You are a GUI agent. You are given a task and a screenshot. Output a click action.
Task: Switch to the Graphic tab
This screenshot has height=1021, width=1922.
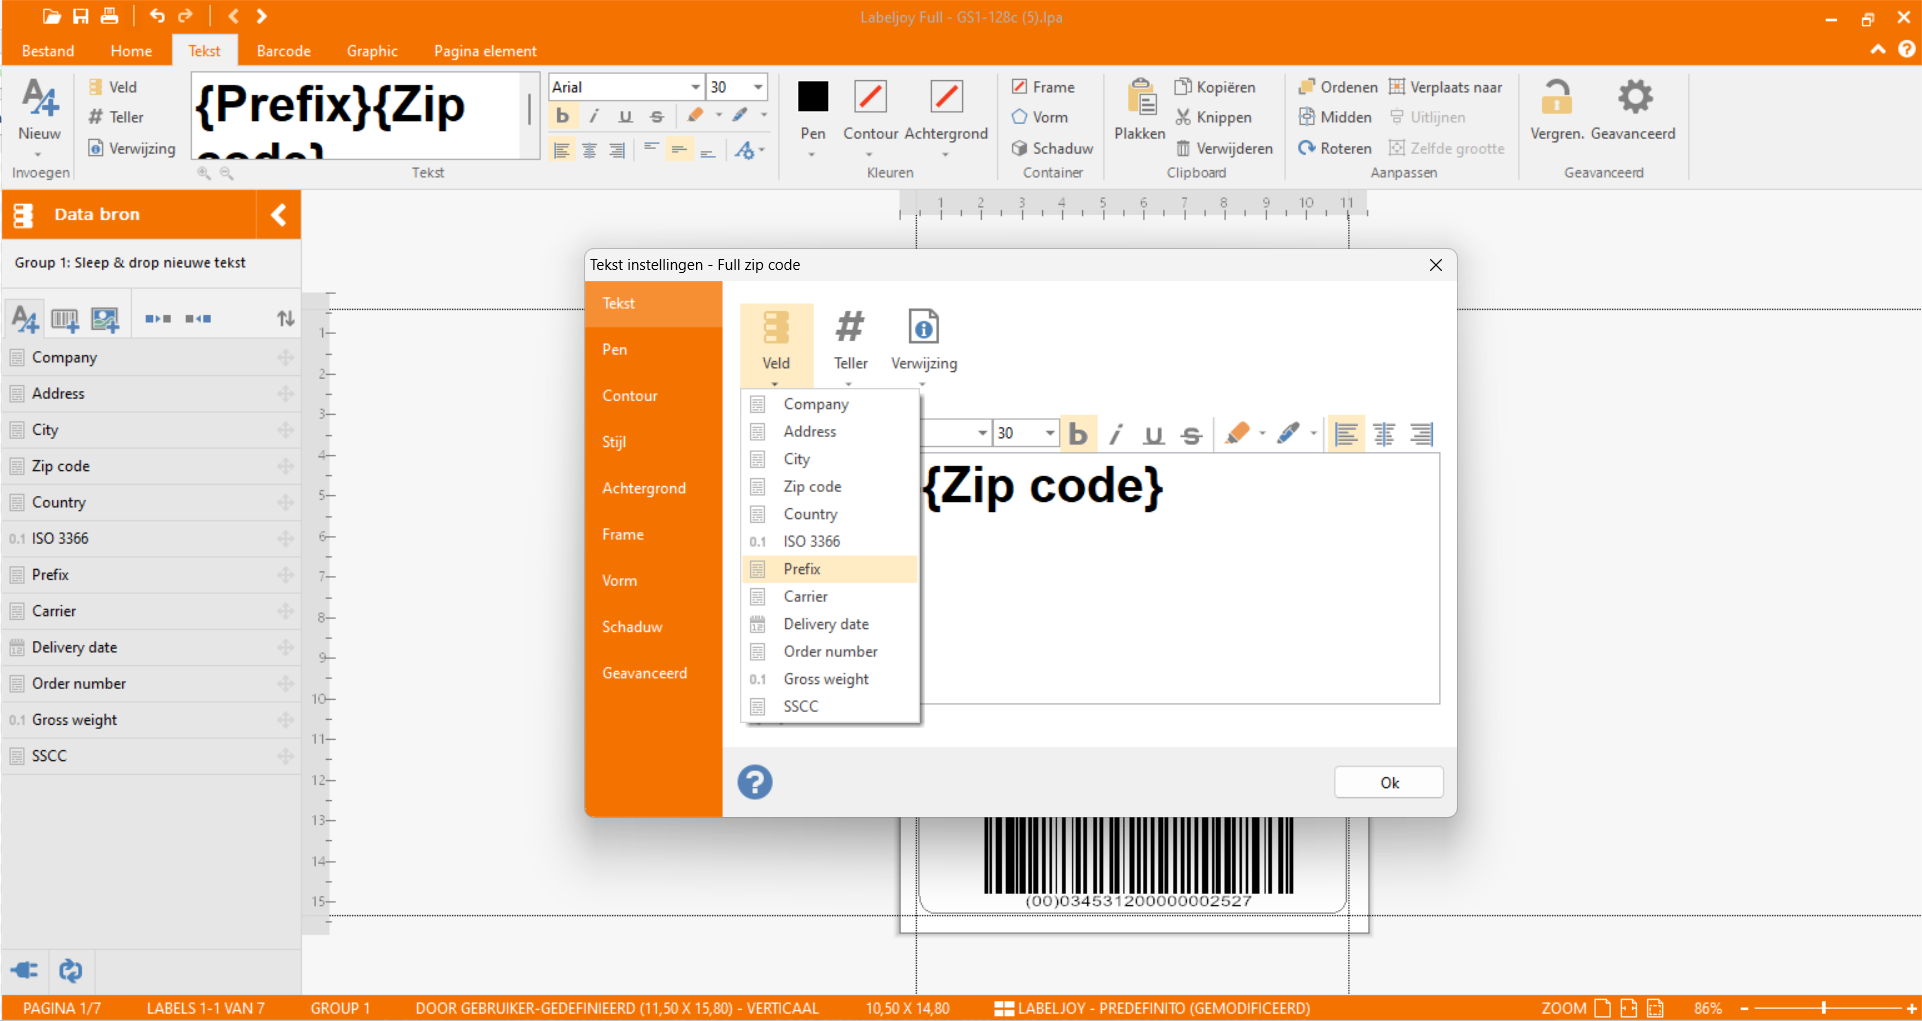[372, 51]
